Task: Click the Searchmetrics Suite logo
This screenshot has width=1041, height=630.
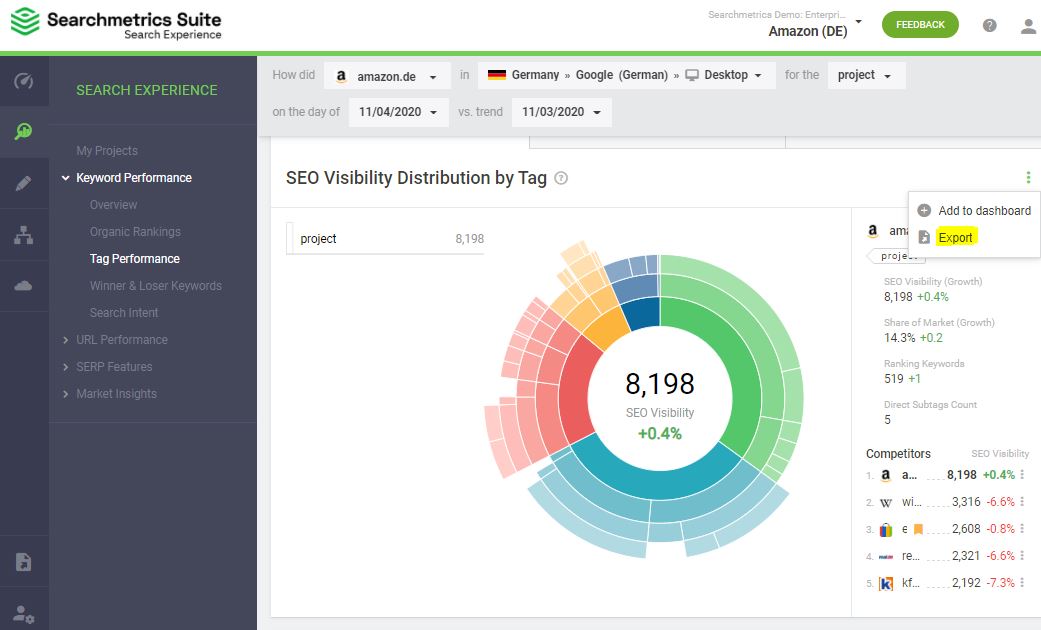Action: [x=116, y=24]
